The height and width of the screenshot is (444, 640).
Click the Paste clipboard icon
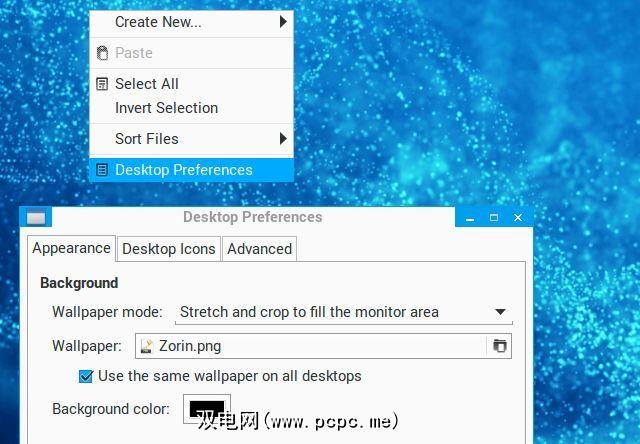[102, 53]
